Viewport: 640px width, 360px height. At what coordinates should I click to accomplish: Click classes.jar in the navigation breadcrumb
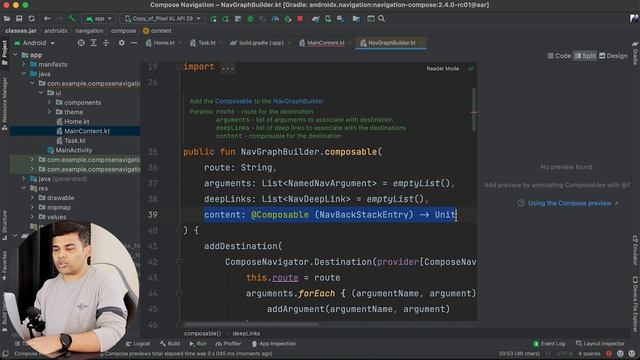pyautogui.click(x=21, y=31)
